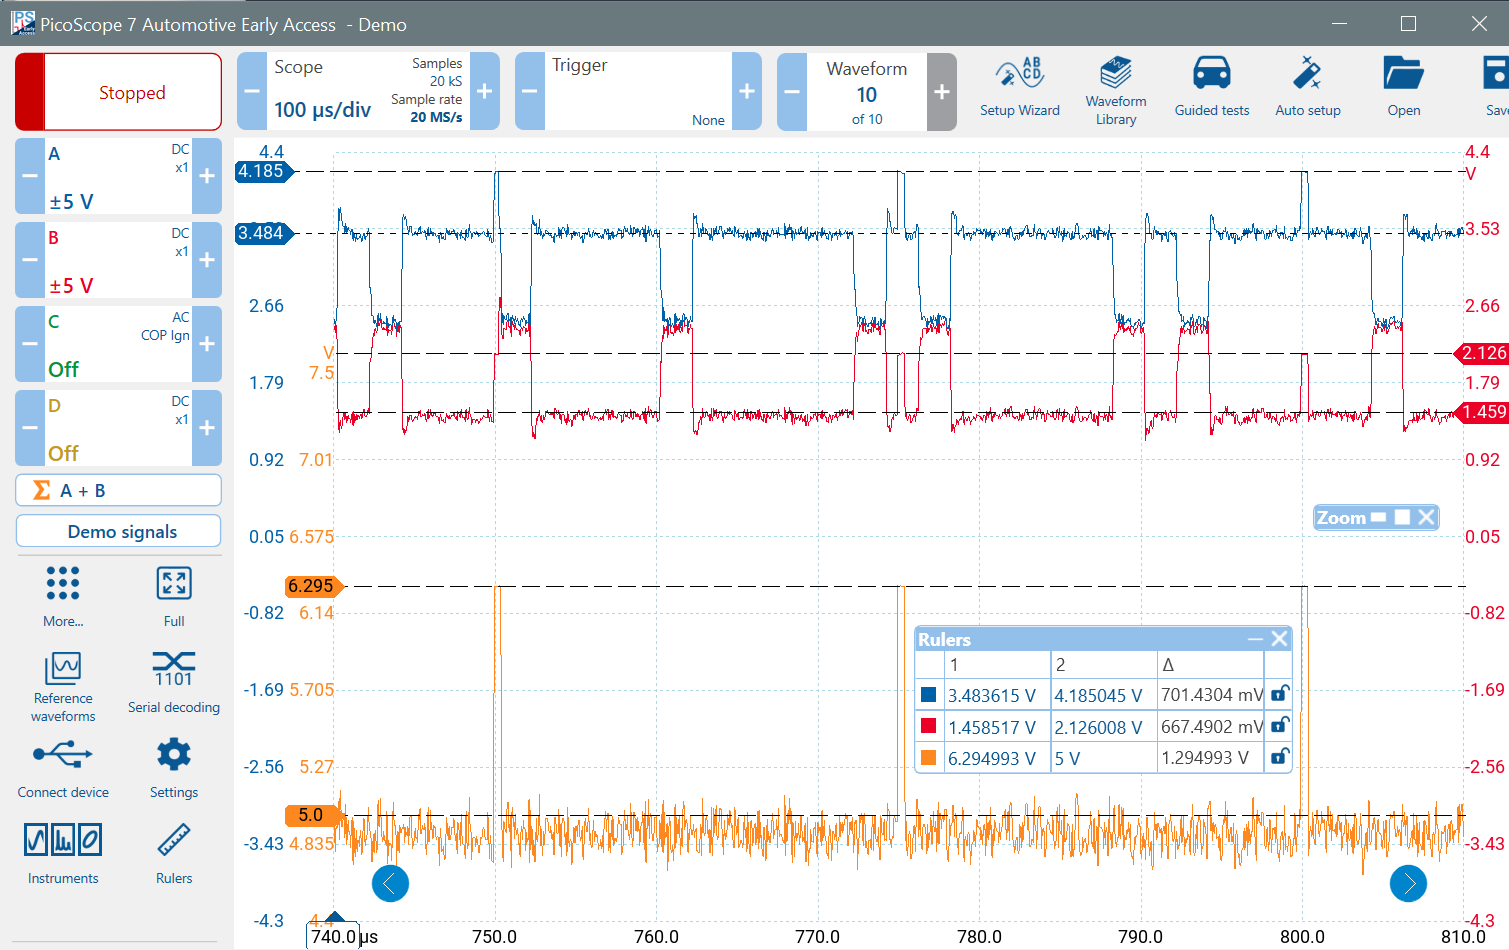Minimize the Rulers panel
1509x950 pixels.
(1255, 639)
